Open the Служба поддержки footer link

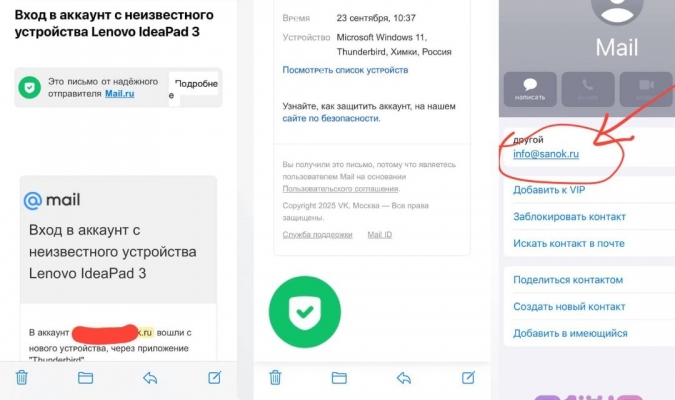[x=317, y=235]
